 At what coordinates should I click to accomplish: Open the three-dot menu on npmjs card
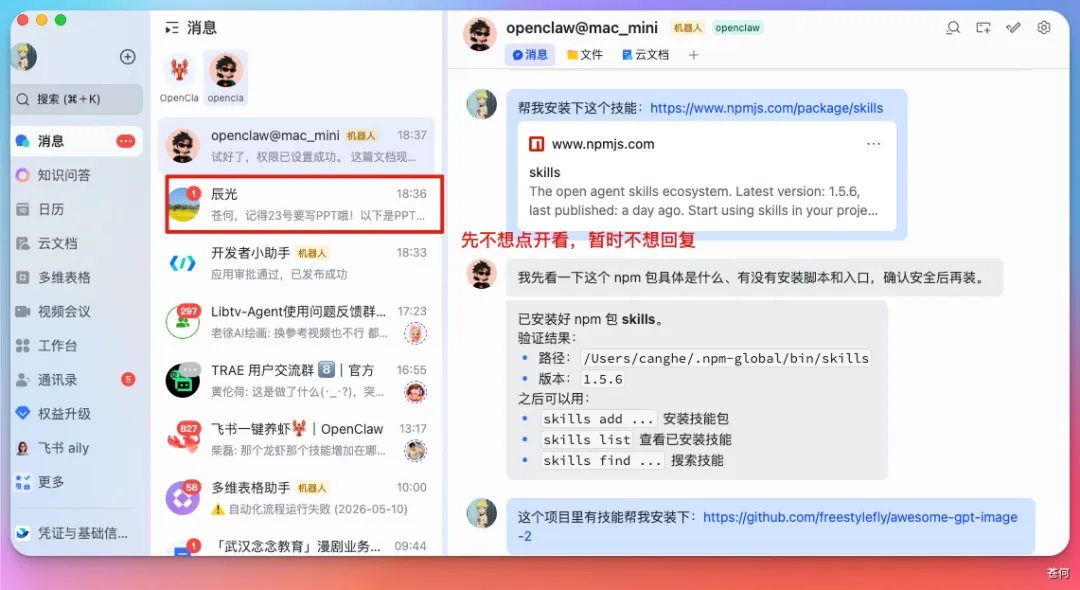pyautogui.click(x=873, y=144)
